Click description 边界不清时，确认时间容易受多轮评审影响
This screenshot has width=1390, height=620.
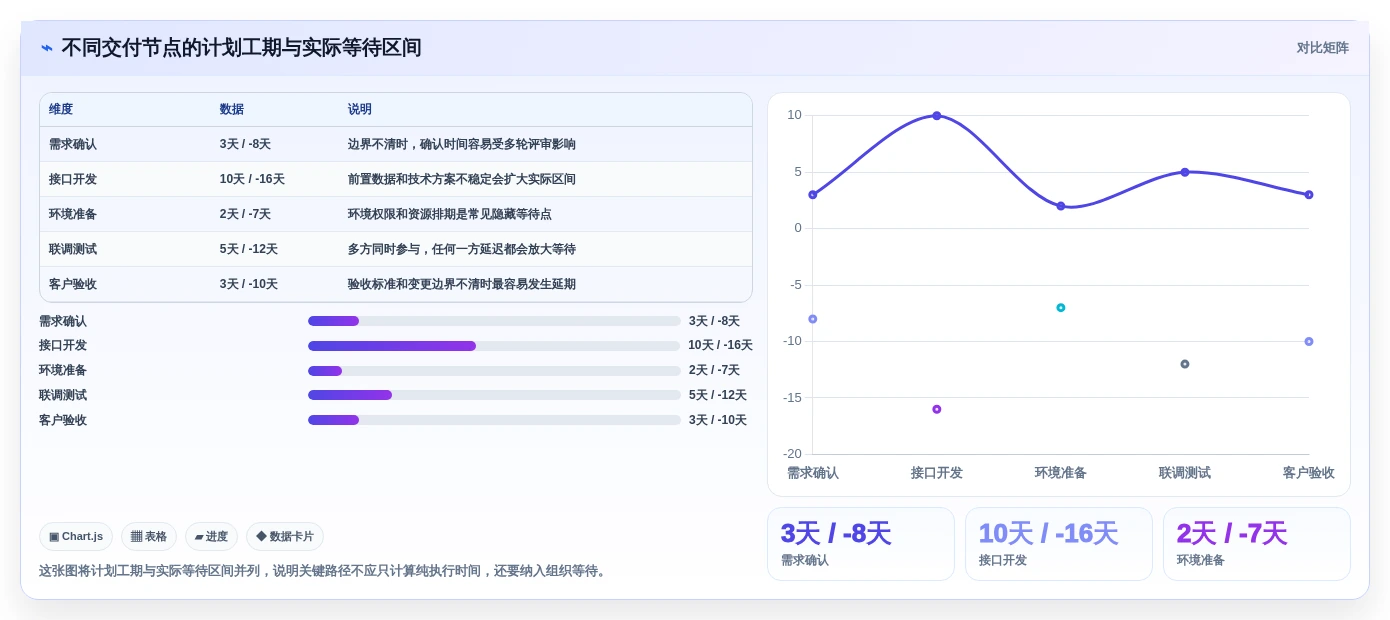click(462, 144)
